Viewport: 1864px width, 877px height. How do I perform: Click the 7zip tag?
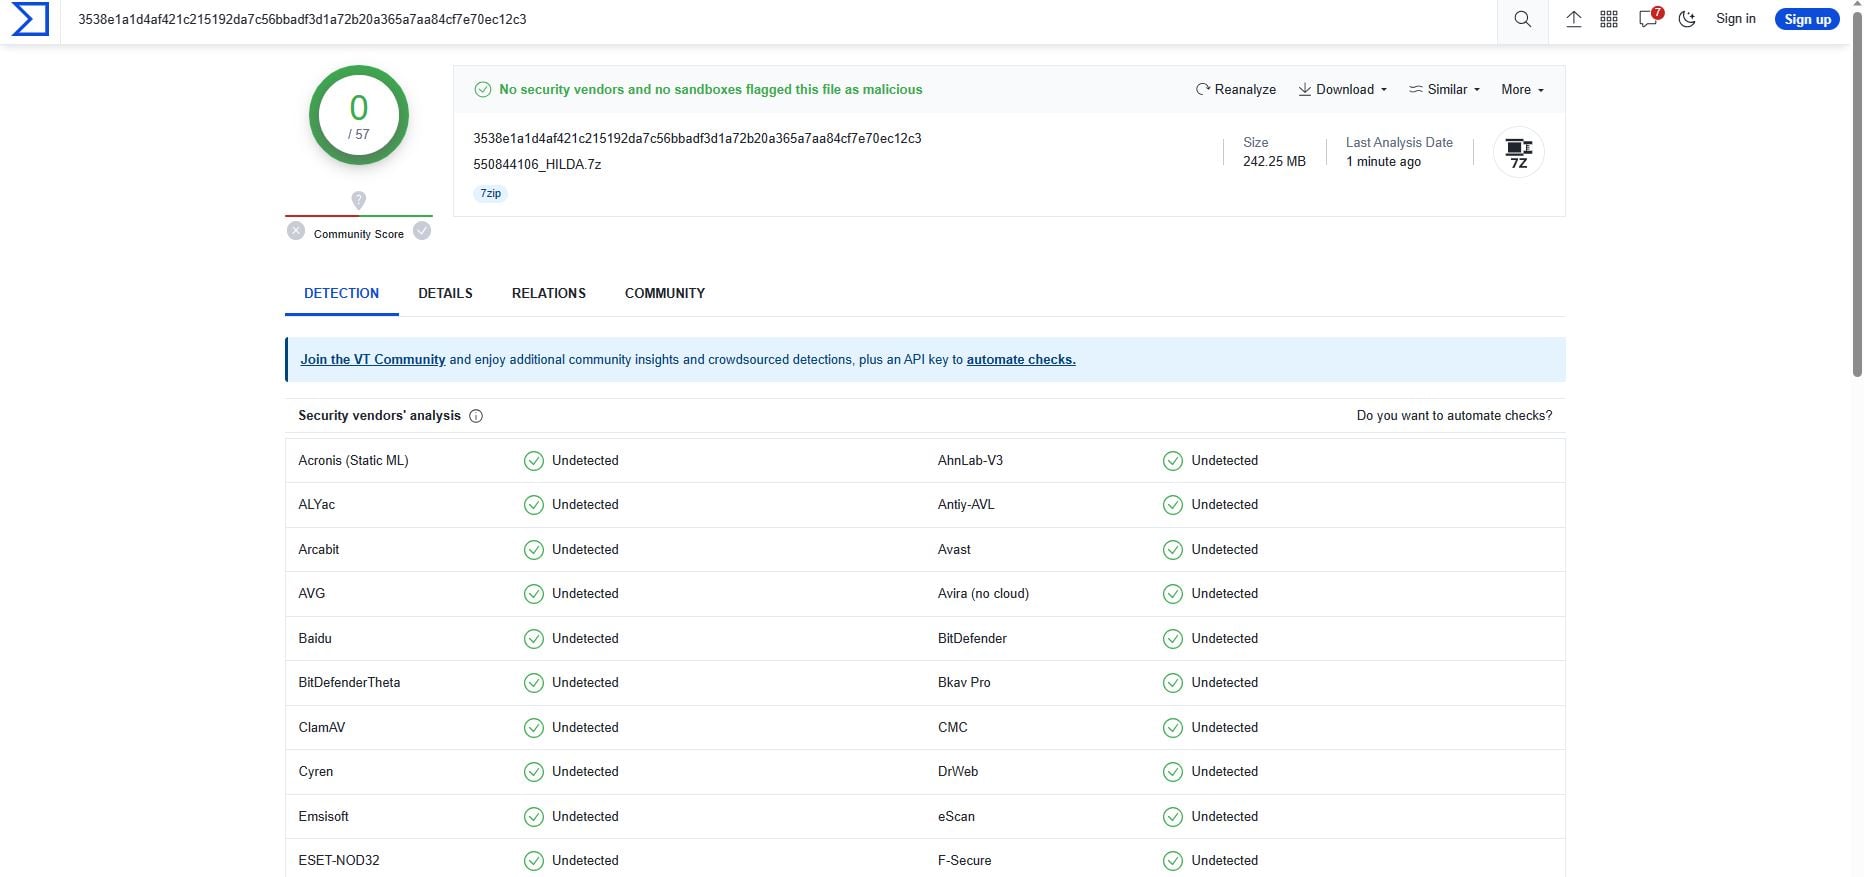tap(490, 193)
